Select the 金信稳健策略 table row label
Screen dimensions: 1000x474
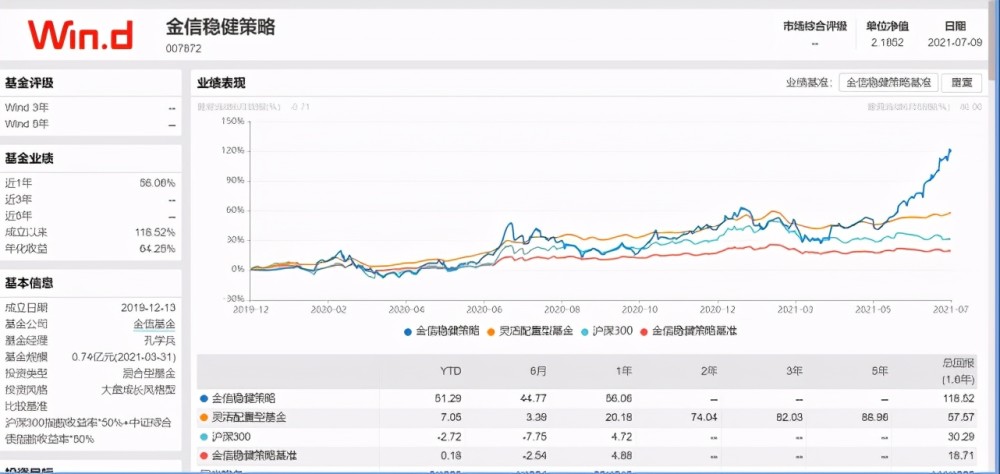coord(243,398)
